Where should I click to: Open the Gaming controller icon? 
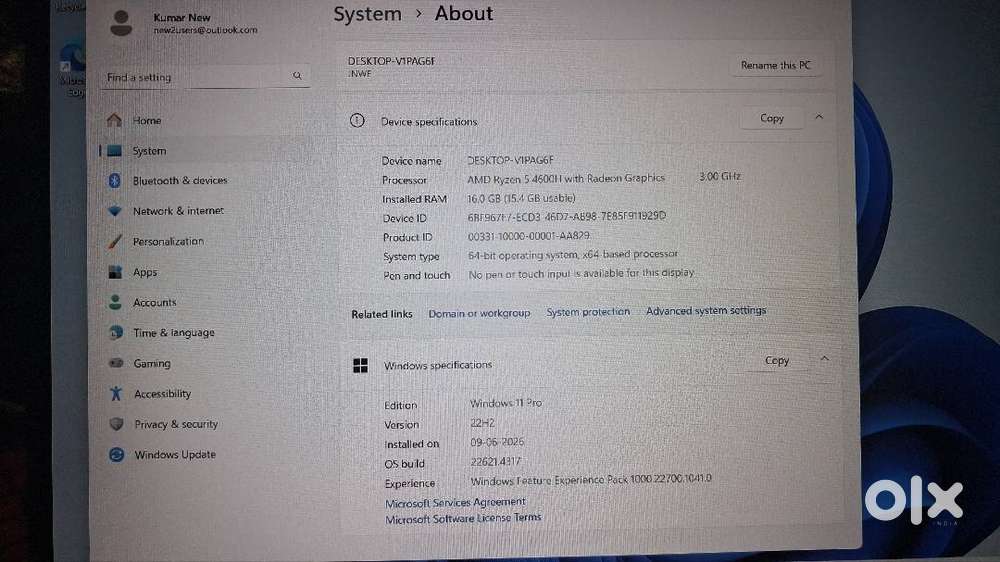click(116, 363)
